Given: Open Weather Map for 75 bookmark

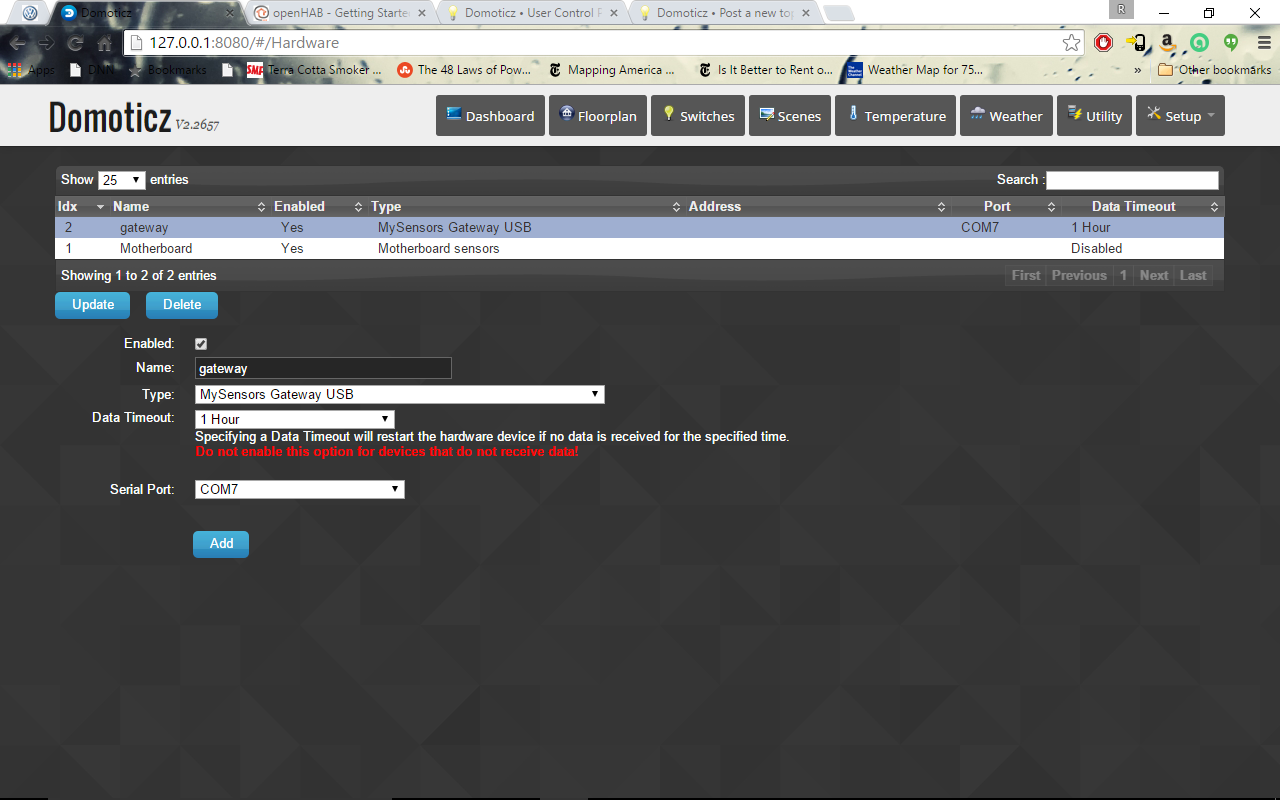Looking at the screenshot, I should coord(915,70).
